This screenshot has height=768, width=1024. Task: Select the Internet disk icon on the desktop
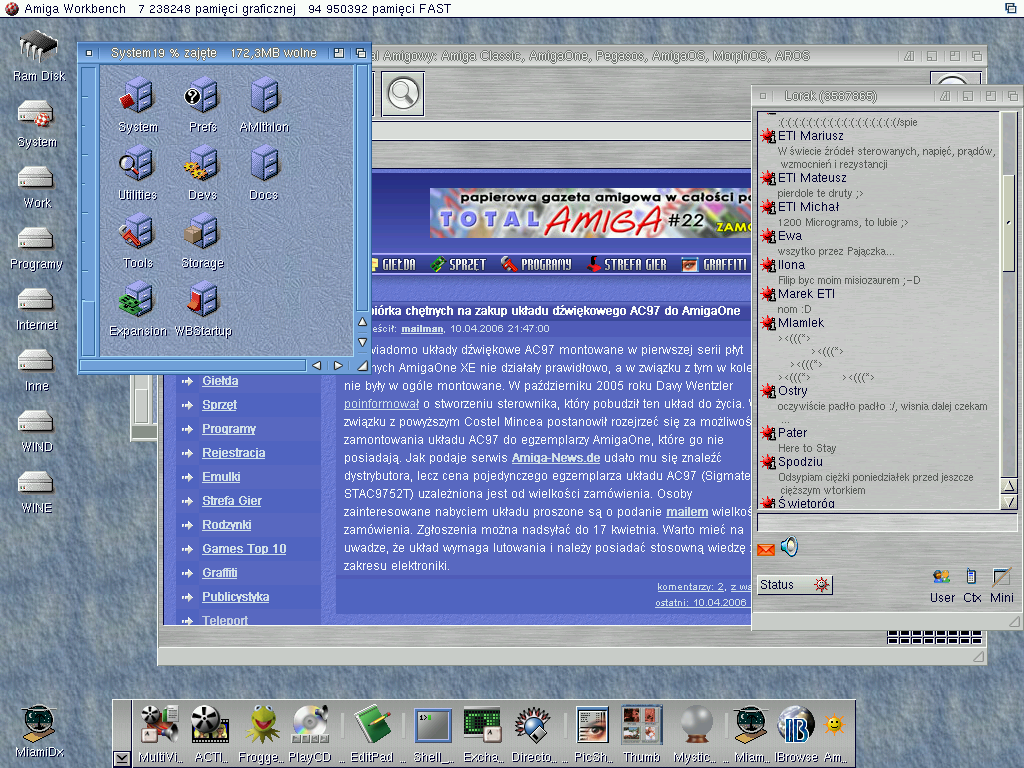tap(37, 309)
